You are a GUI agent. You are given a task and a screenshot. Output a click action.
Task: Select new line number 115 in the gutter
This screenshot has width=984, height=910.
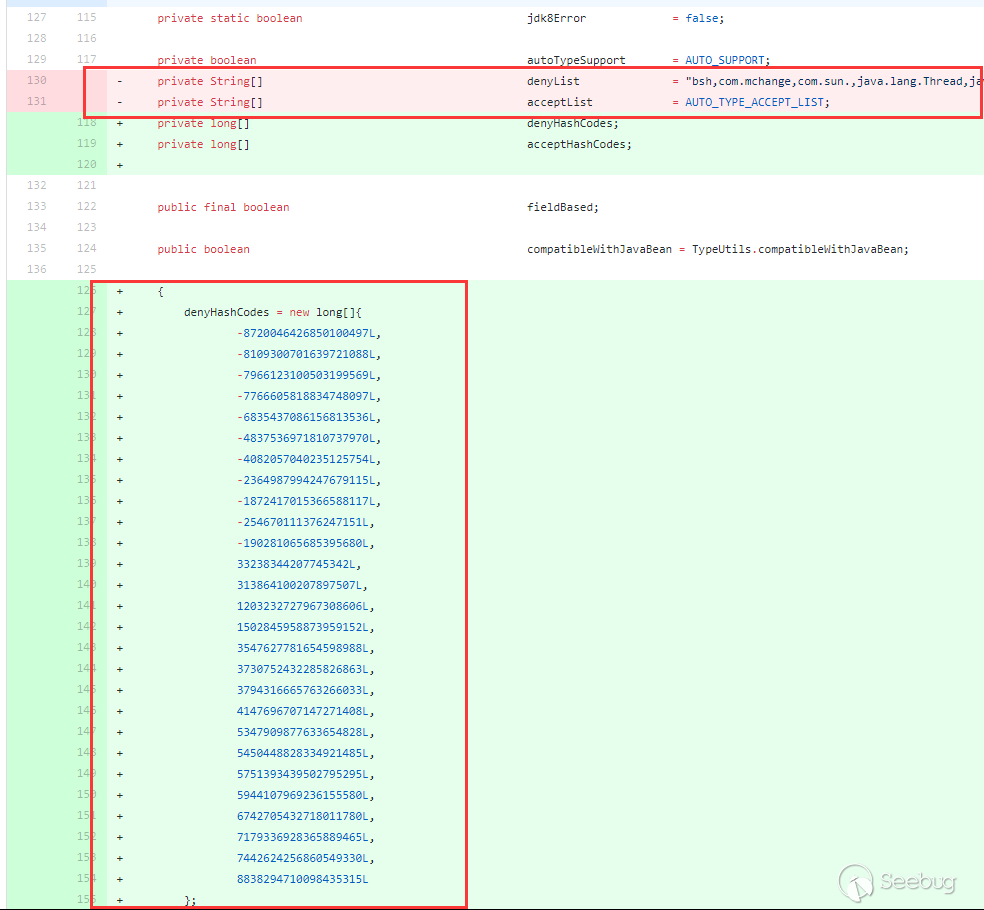click(x=86, y=17)
